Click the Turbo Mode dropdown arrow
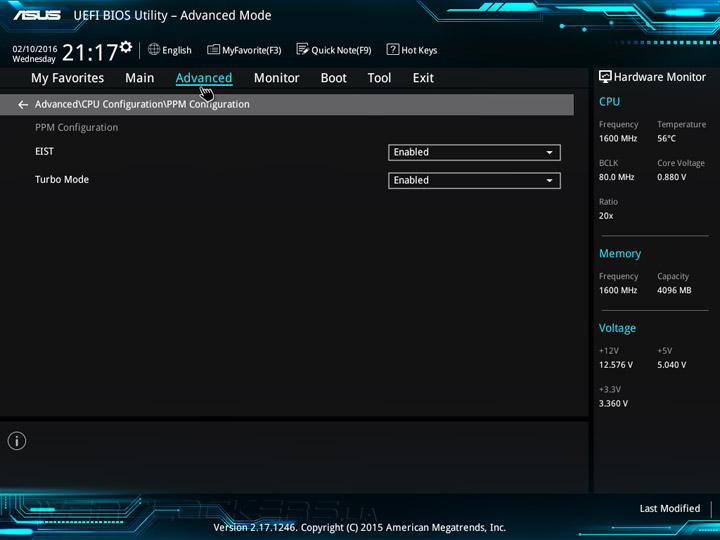Image resolution: width=720 pixels, height=540 pixels. pyautogui.click(x=549, y=180)
